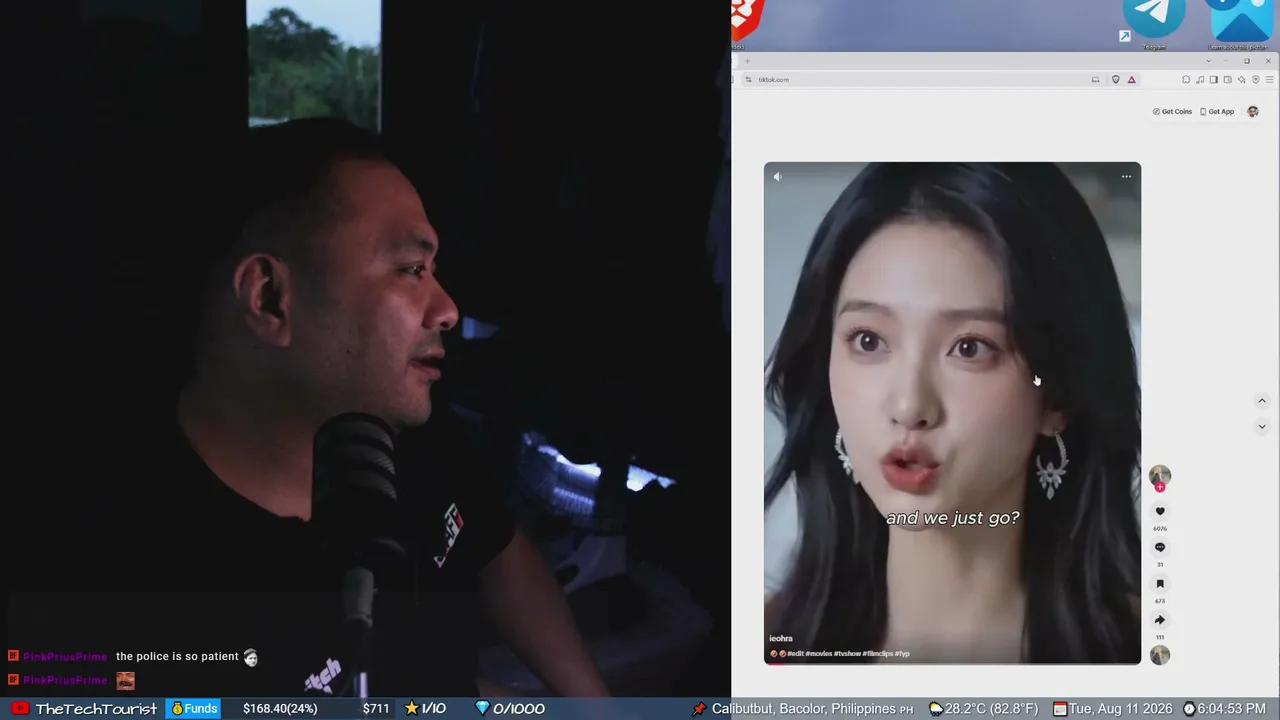Click the diamond icon next to 0/1000
1280x720 pixels.
482,708
